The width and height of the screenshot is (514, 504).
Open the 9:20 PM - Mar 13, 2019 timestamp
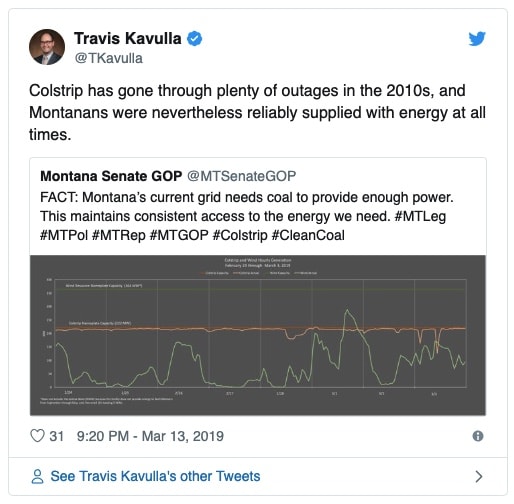pos(150,436)
